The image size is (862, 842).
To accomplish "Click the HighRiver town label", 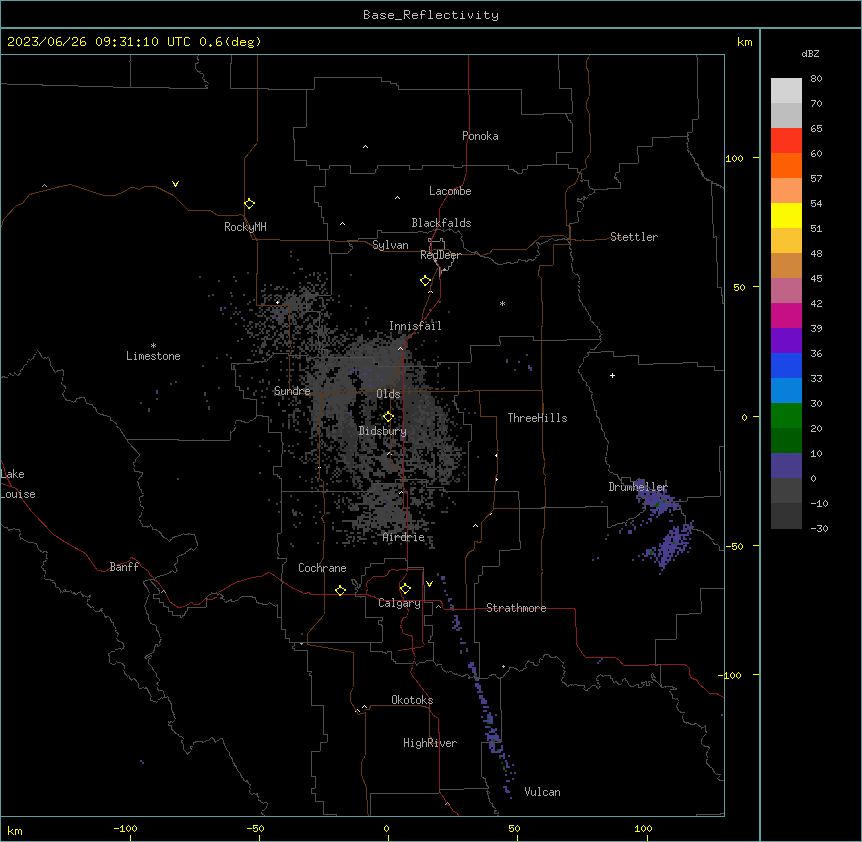I will coord(430,743).
